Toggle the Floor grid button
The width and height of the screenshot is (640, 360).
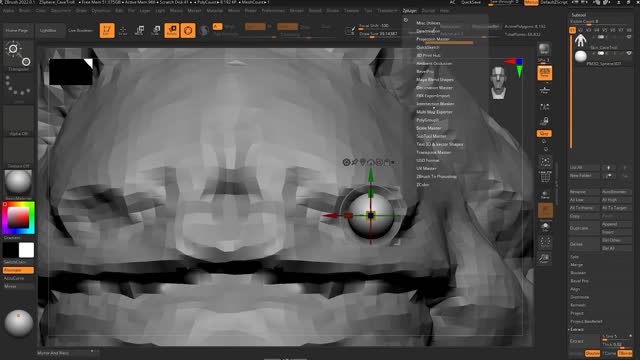(544, 90)
